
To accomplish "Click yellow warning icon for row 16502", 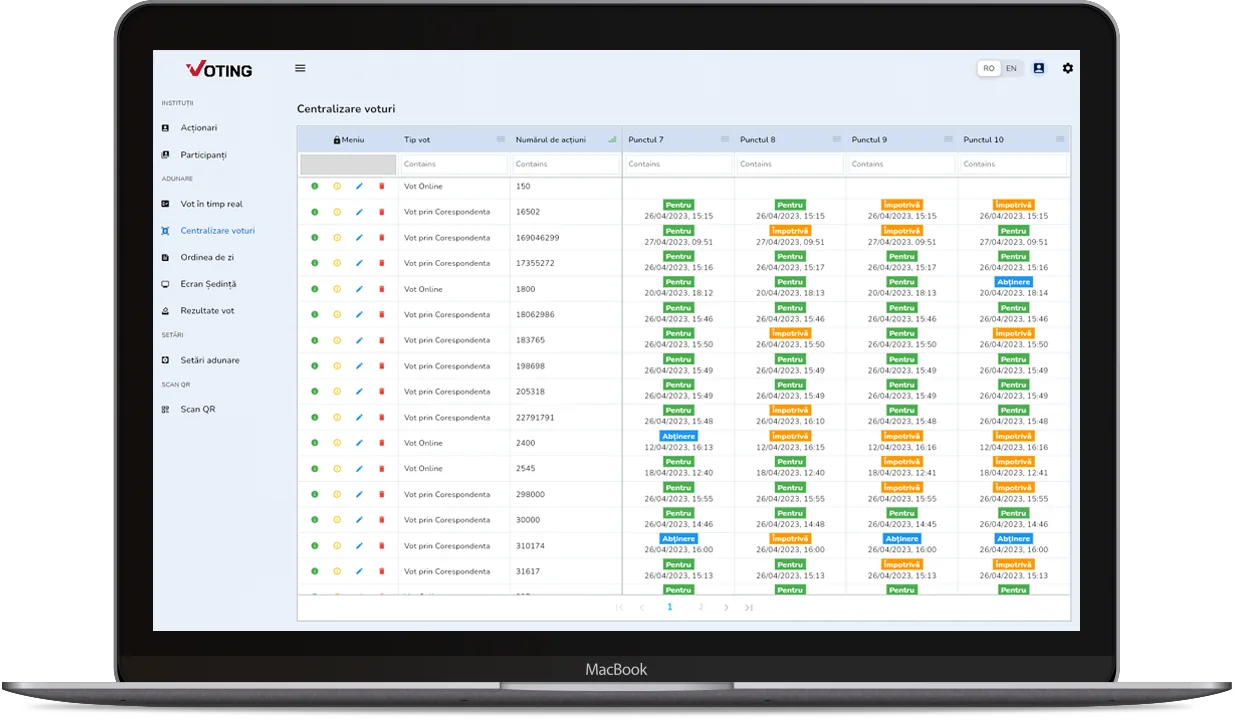I will coord(337,212).
